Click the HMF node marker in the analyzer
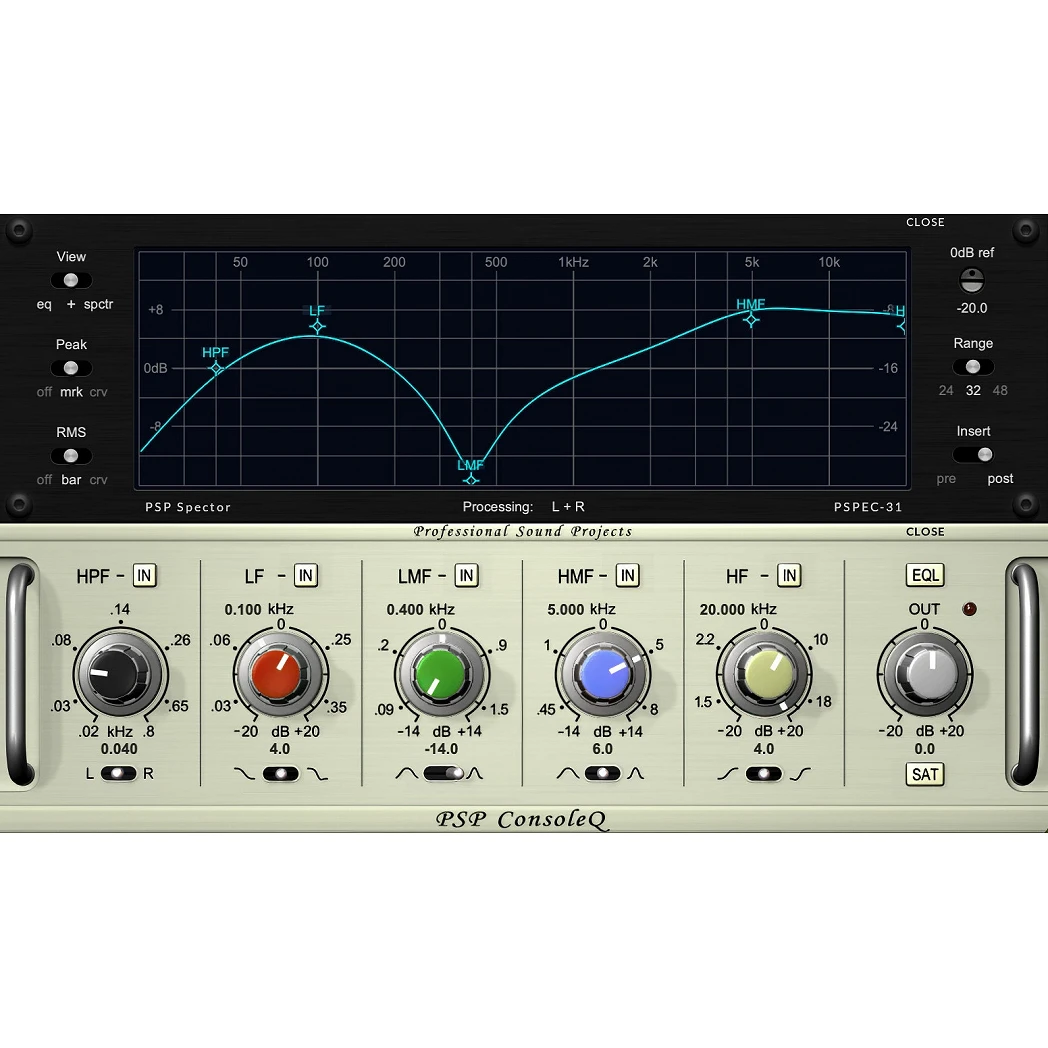Viewport: 1048px width, 1048px height. (751, 321)
